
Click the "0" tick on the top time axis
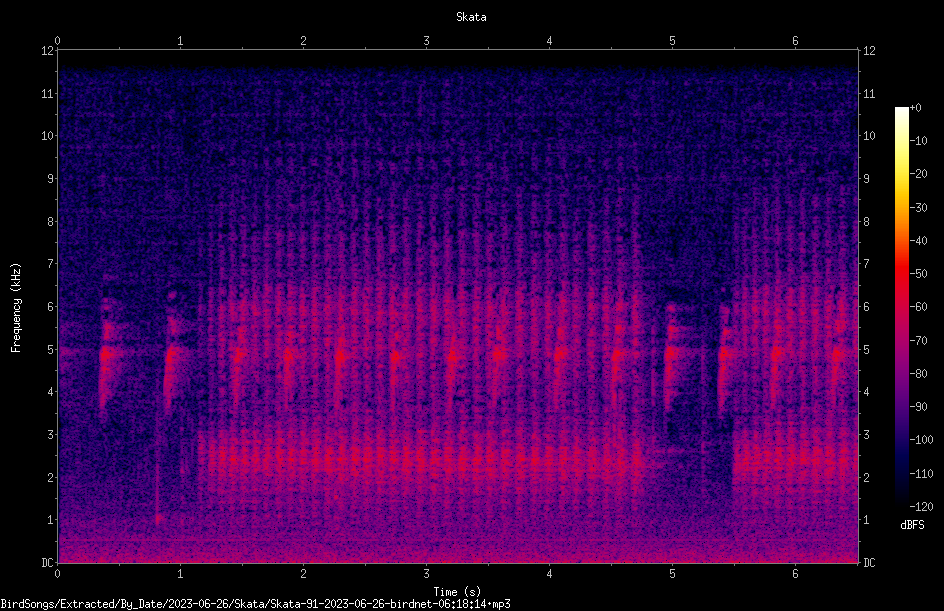(57, 41)
